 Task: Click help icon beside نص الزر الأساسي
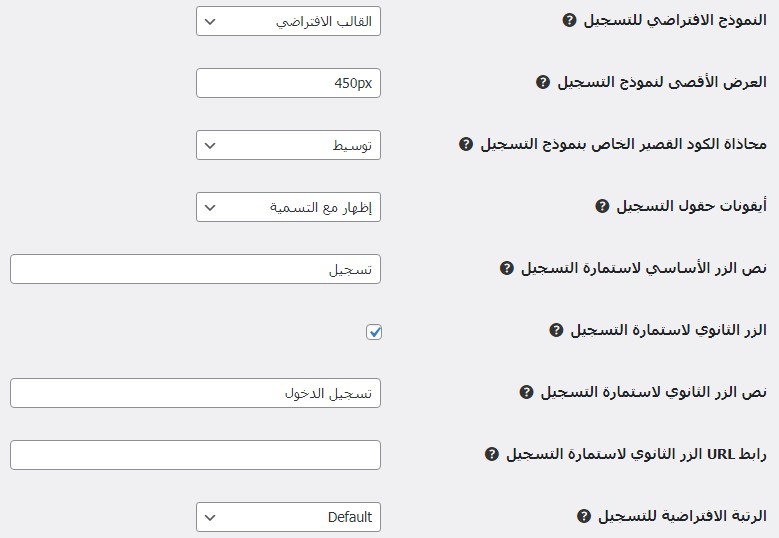507,269
